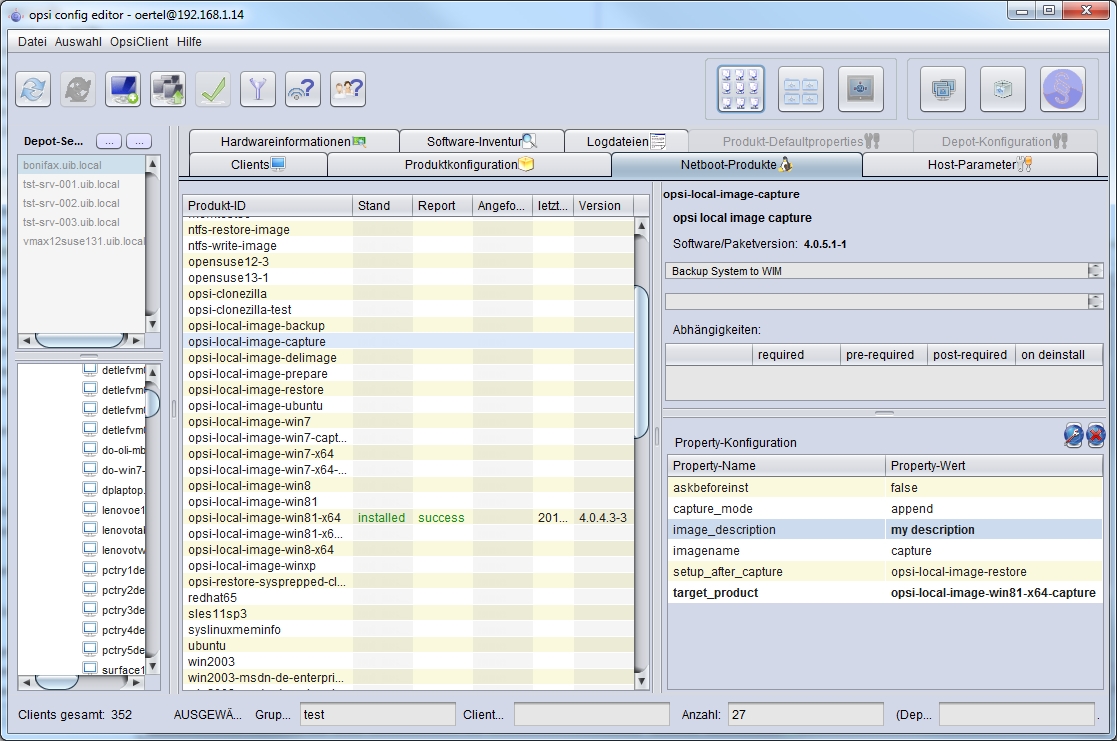Viewport: 1117px width, 741px height.
Task: Select the dplaptop client in tree
Action: click(x=114, y=490)
